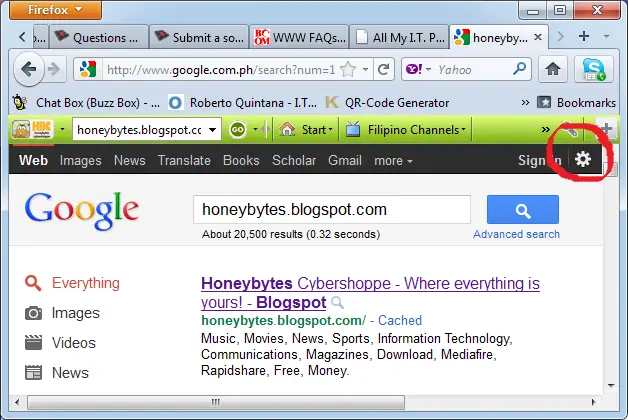Open the Start toolbar menu

coord(306,129)
